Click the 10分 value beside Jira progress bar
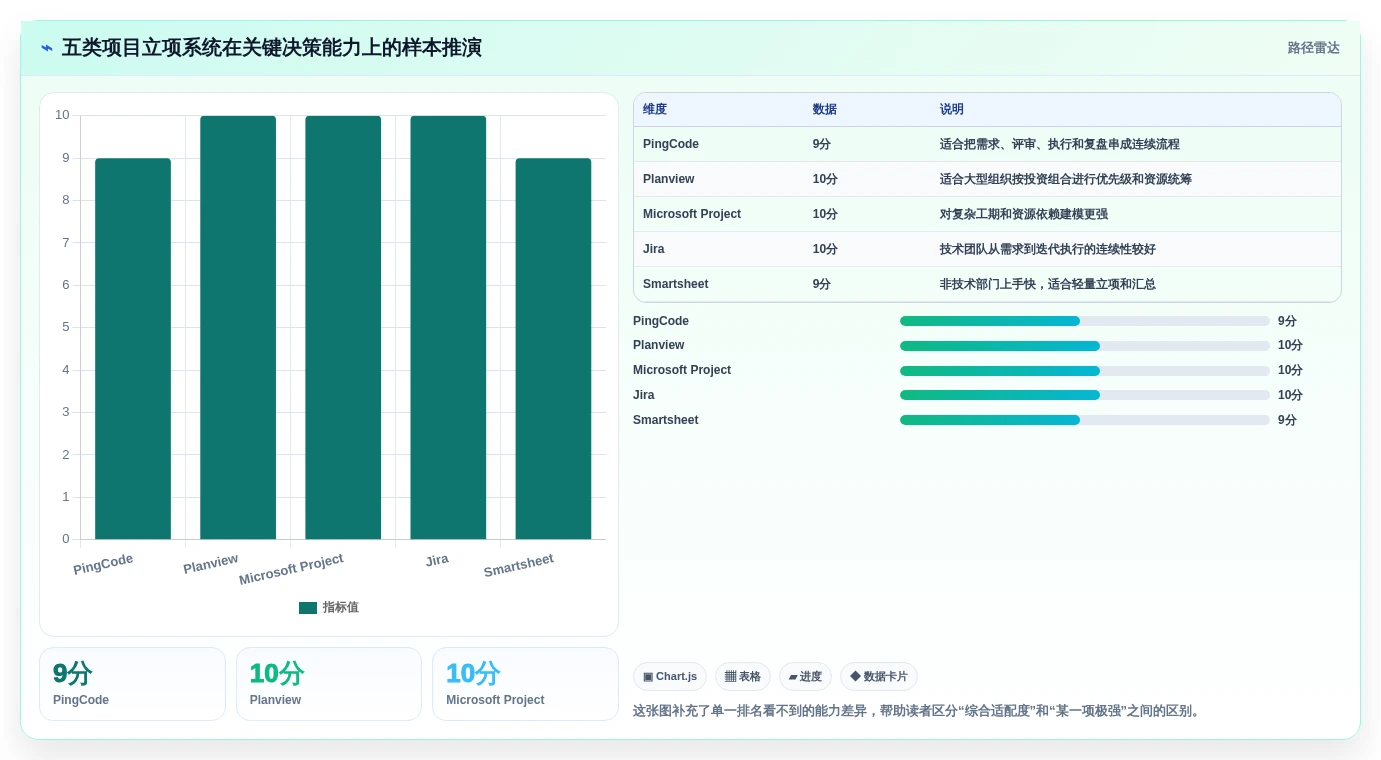Image resolution: width=1381 pixels, height=760 pixels. tap(1290, 395)
